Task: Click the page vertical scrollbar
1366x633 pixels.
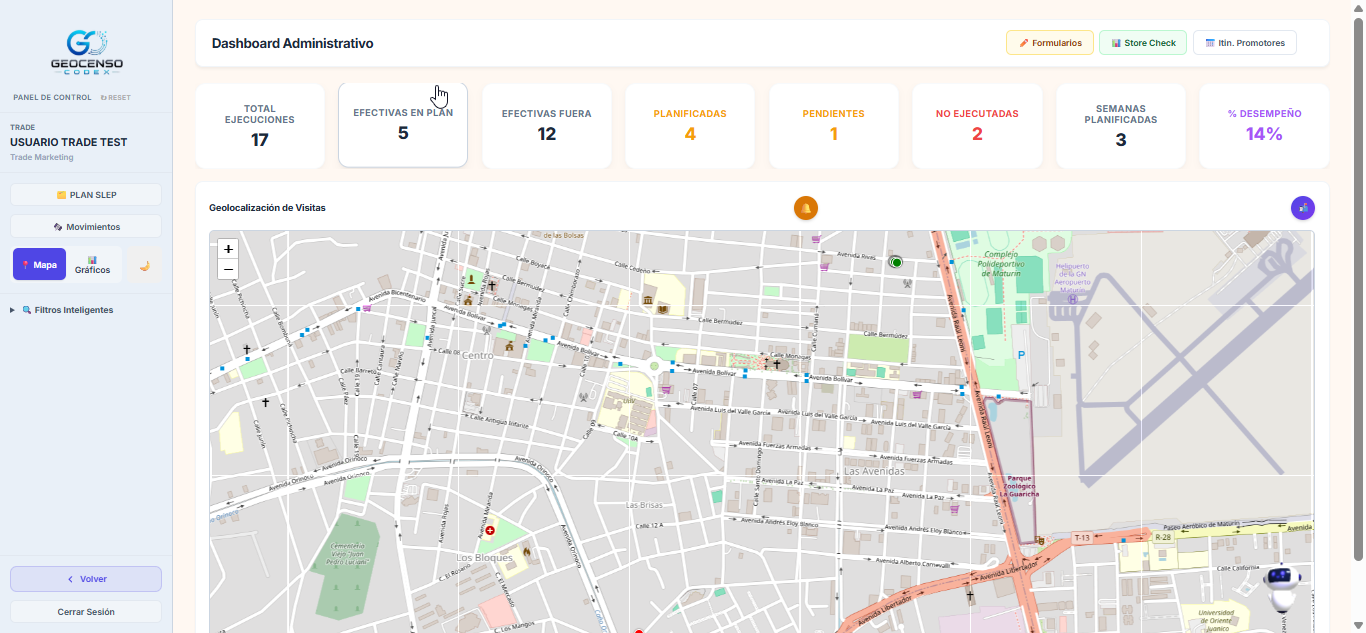Action: pos(1358,290)
